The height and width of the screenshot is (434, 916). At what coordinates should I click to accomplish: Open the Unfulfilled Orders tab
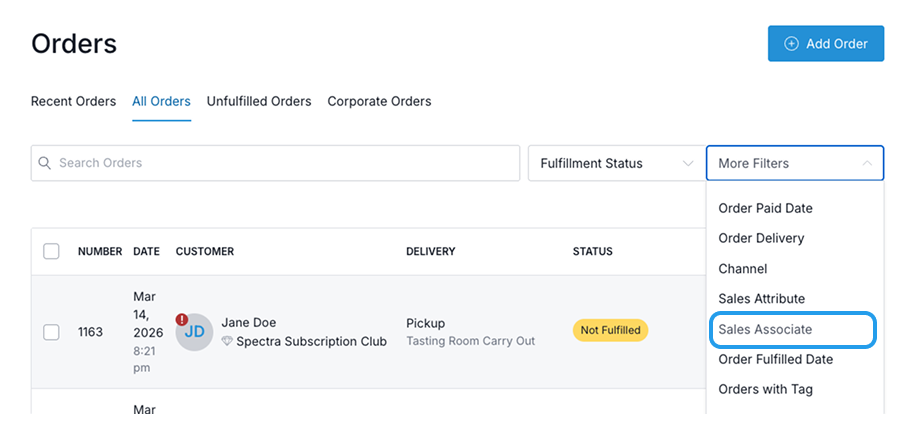click(x=259, y=101)
